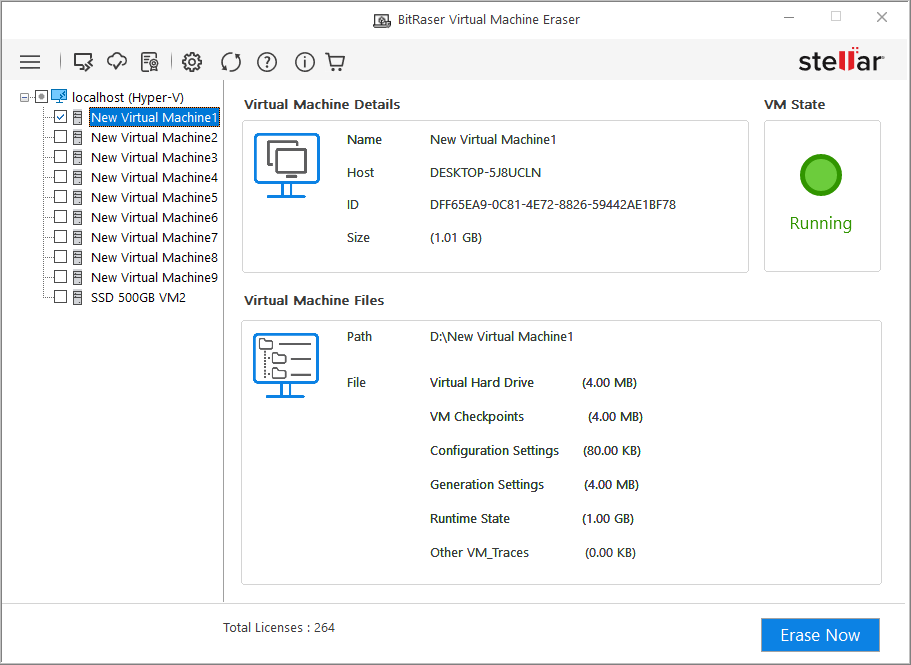The width and height of the screenshot is (911, 665).
Task: Check the New Virtual Machine3 checkbox
Action: coord(60,157)
